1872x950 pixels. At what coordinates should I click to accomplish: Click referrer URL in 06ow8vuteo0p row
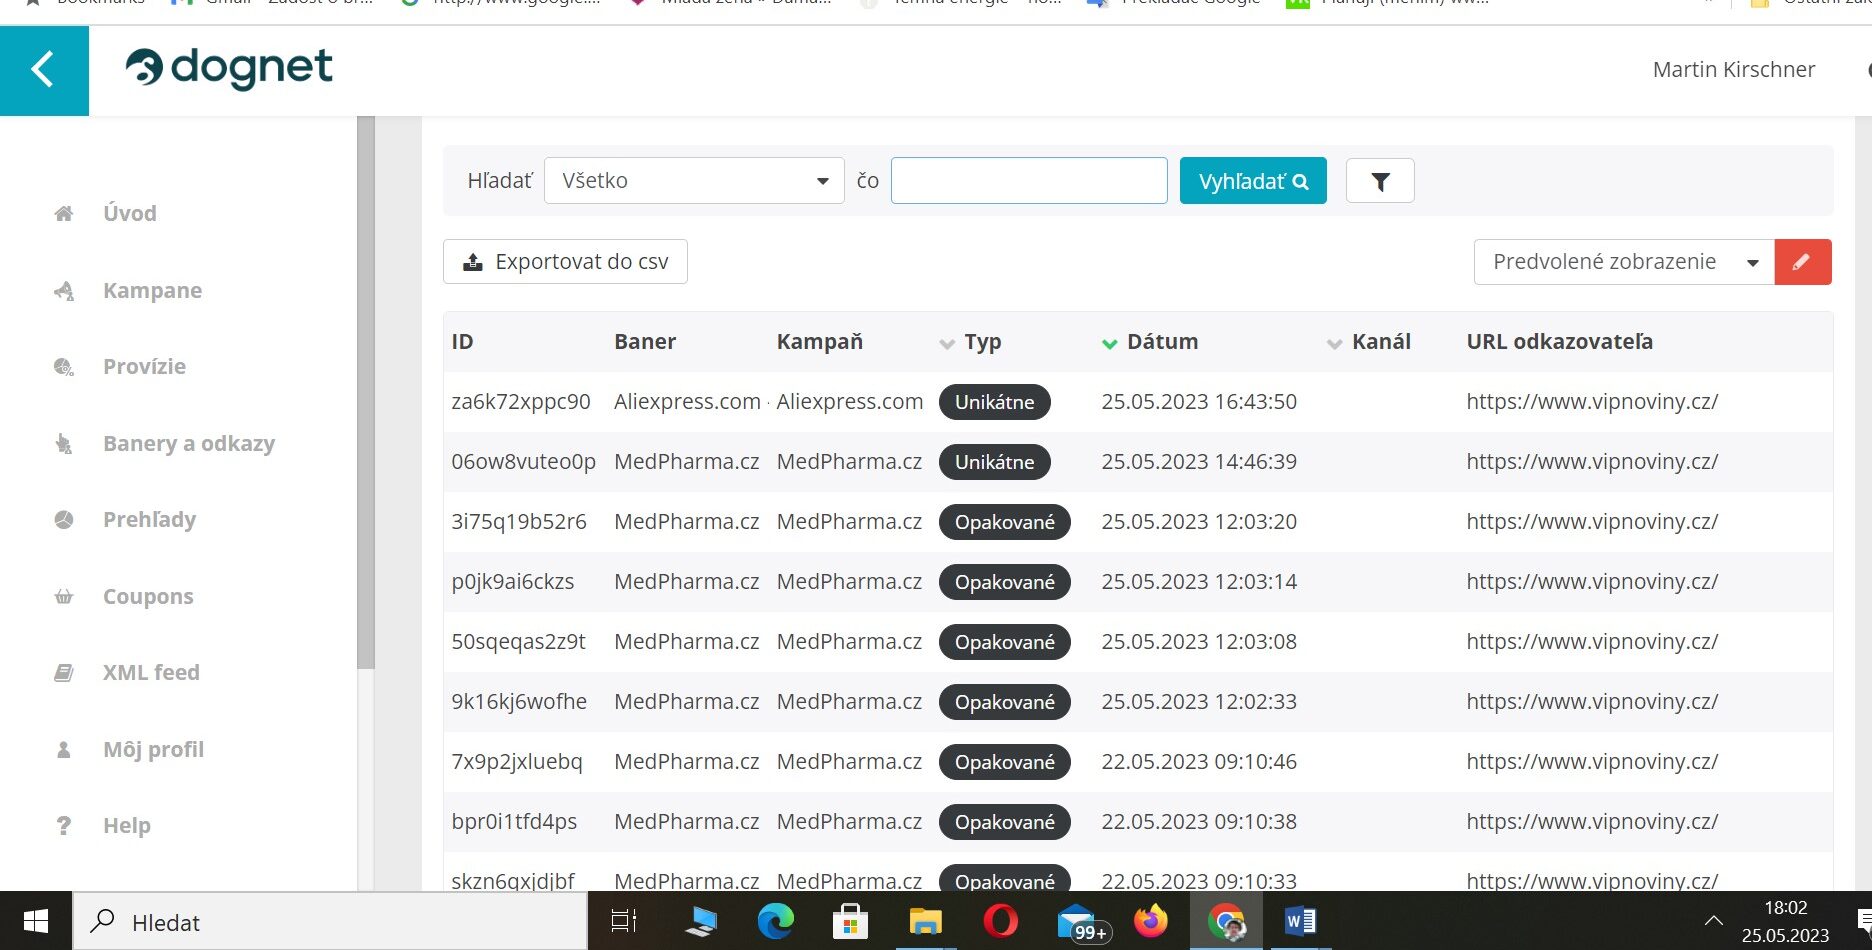click(x=1592, y=462)
